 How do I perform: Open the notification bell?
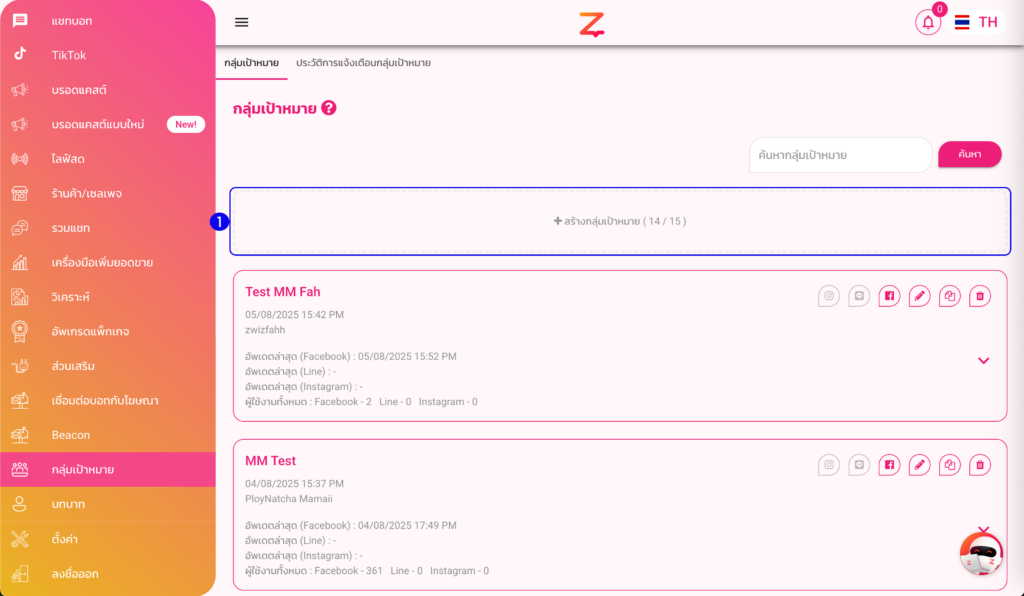coord(928,22)
